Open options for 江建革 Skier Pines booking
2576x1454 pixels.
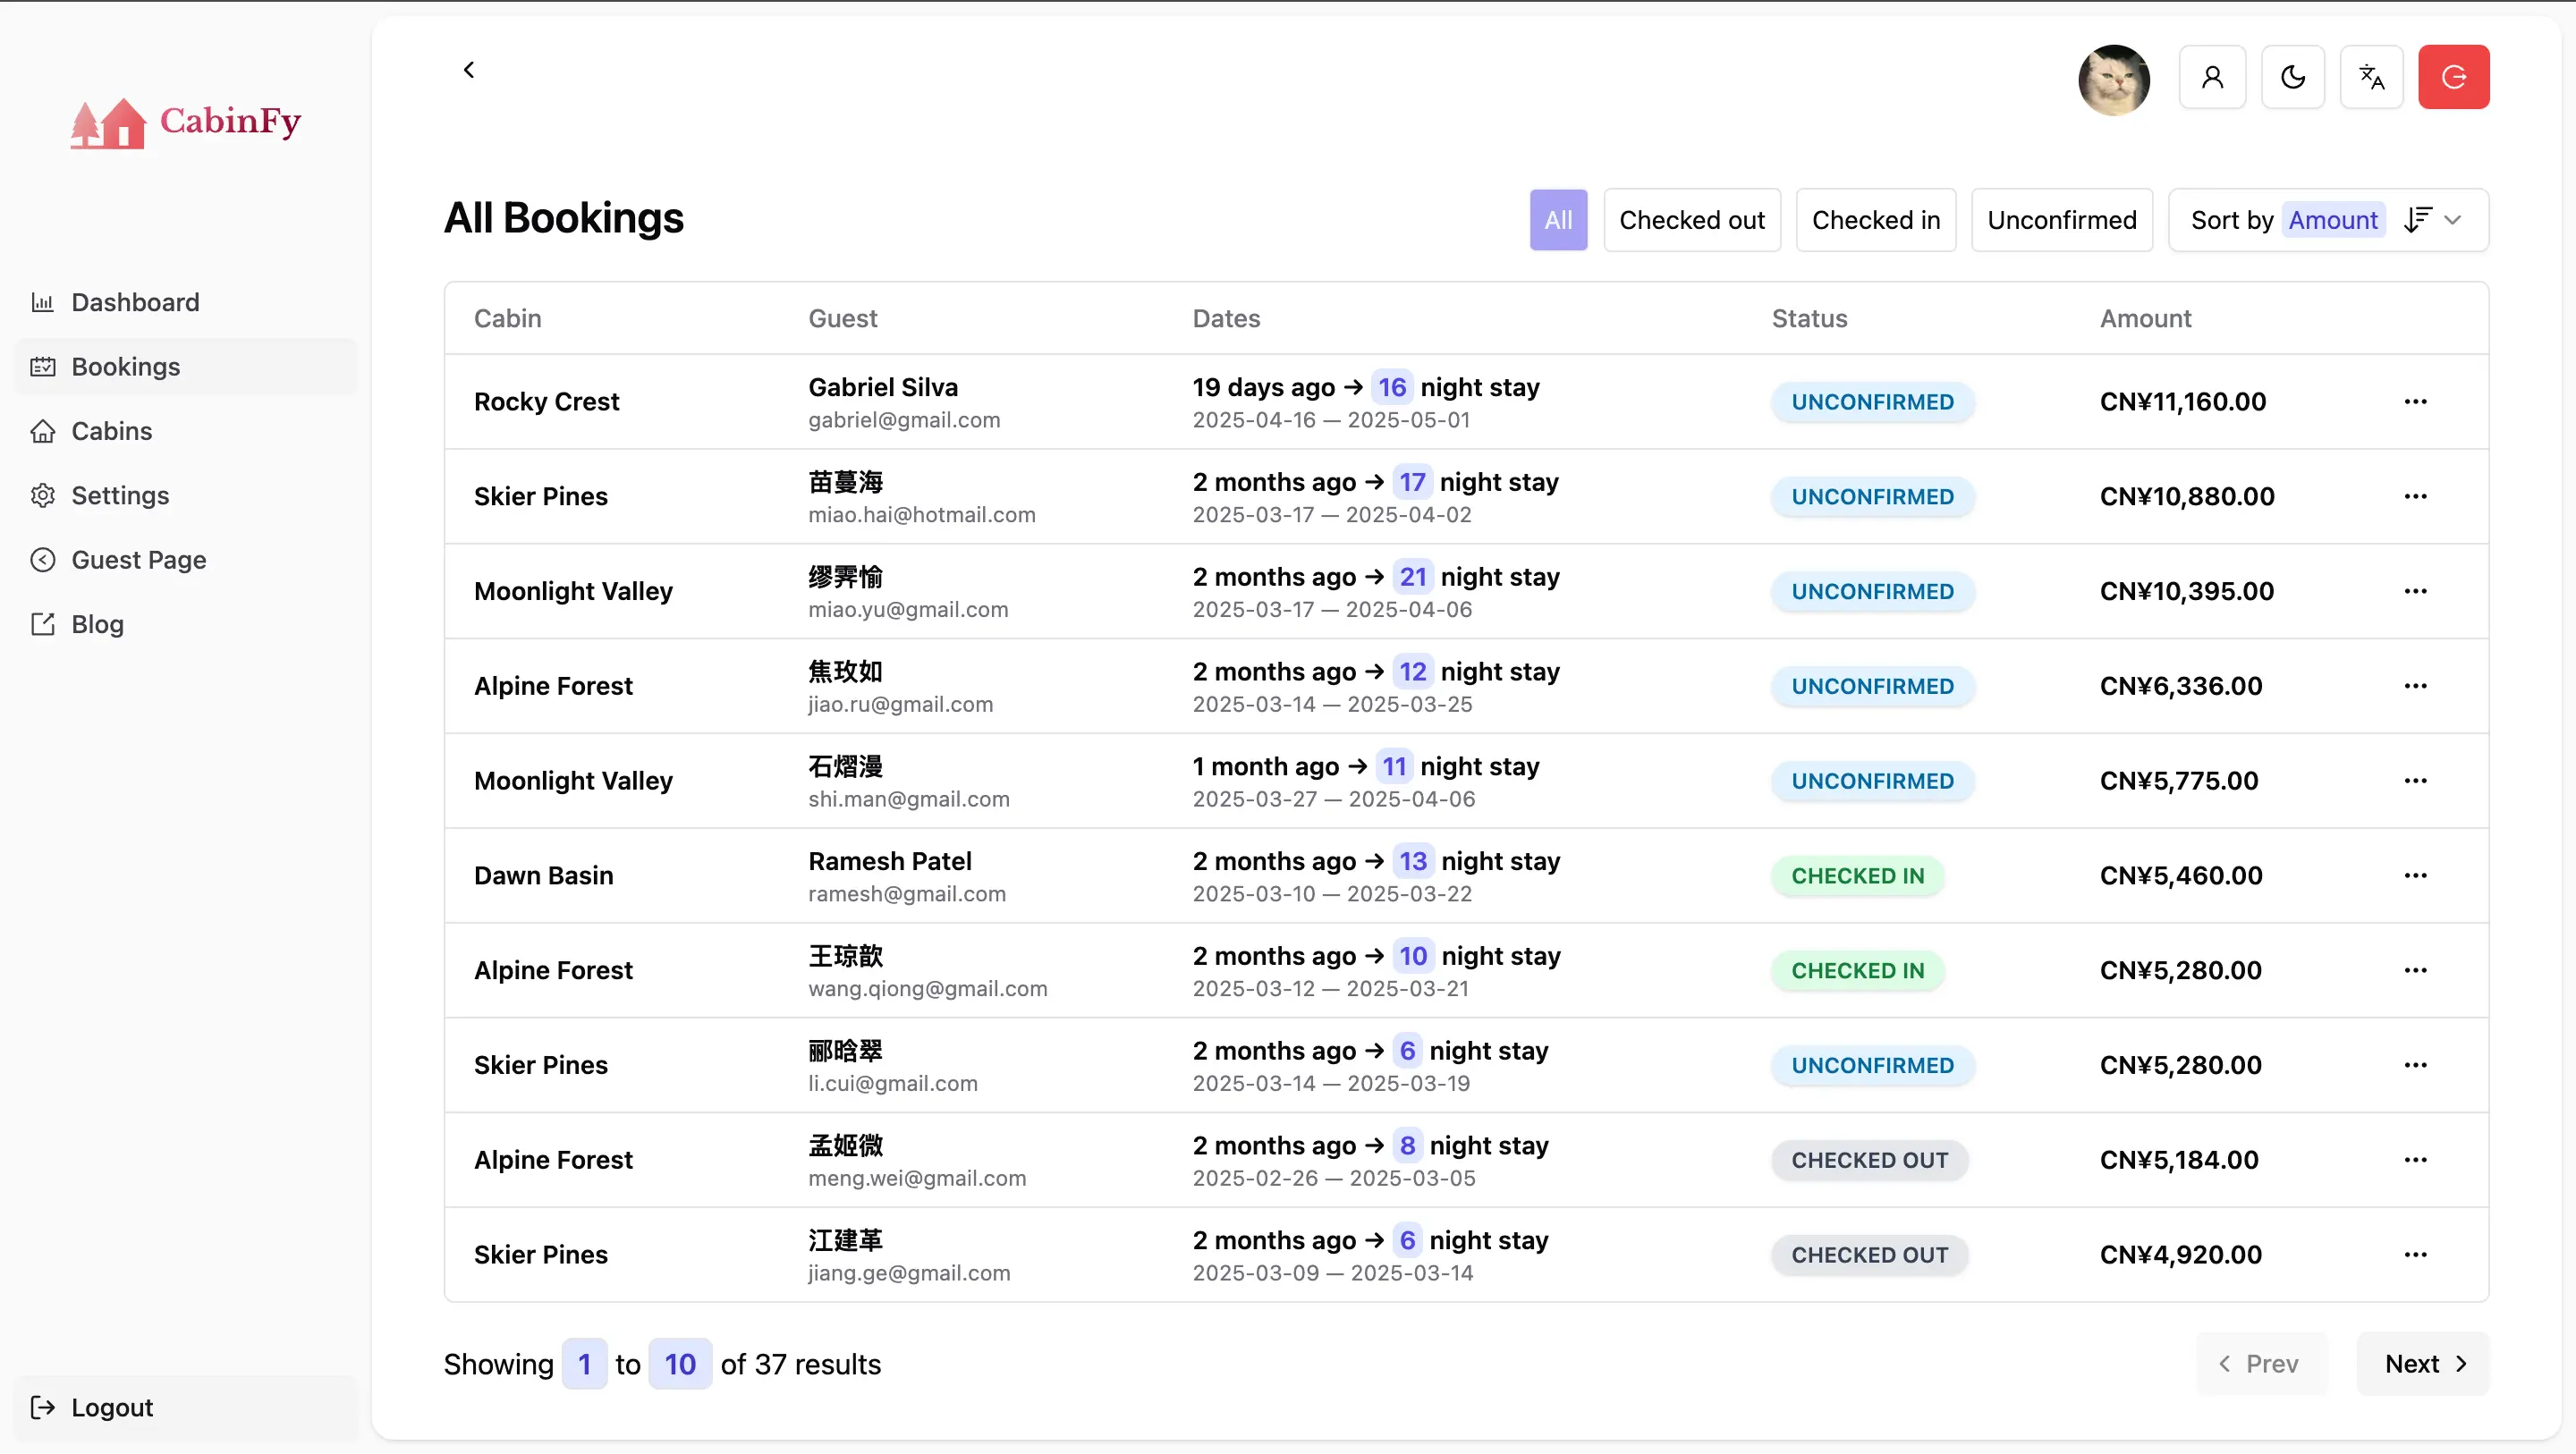(x=2415, y=1255)
